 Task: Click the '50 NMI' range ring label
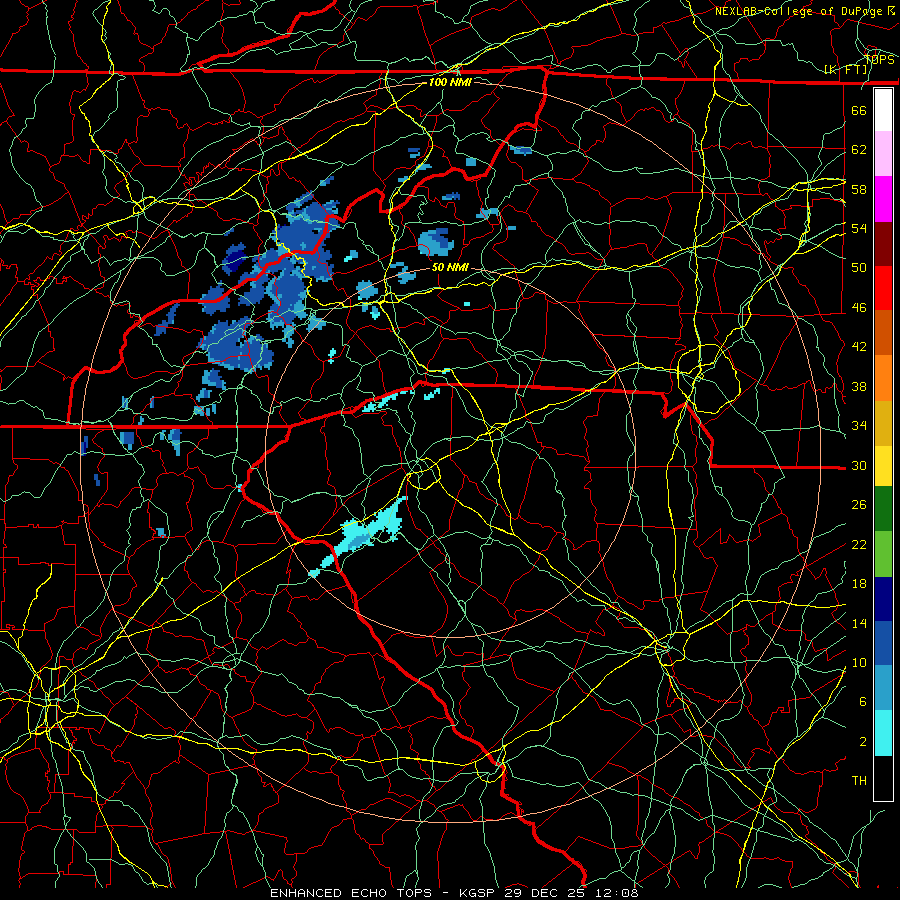click(x=450, y=267)
